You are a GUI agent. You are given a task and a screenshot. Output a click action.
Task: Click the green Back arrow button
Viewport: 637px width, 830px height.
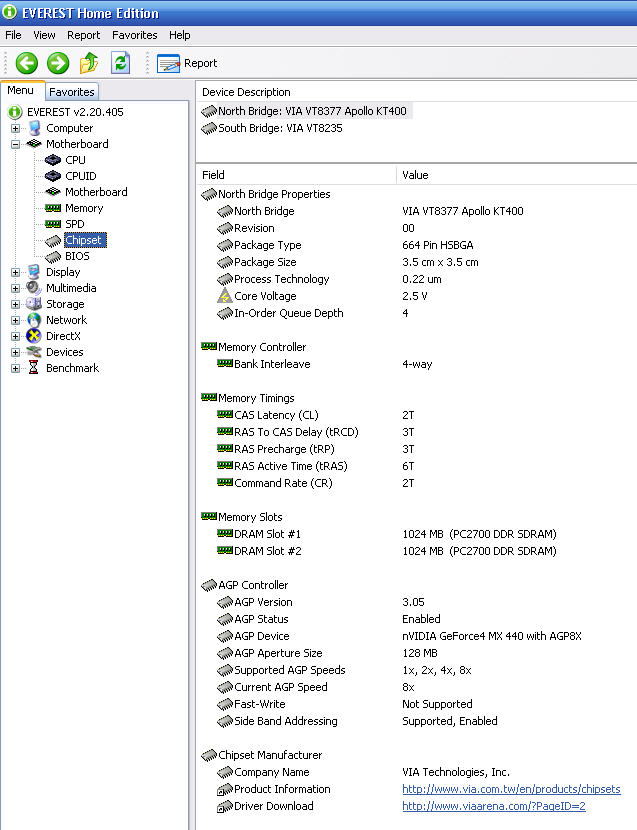(x=26, y=63)
